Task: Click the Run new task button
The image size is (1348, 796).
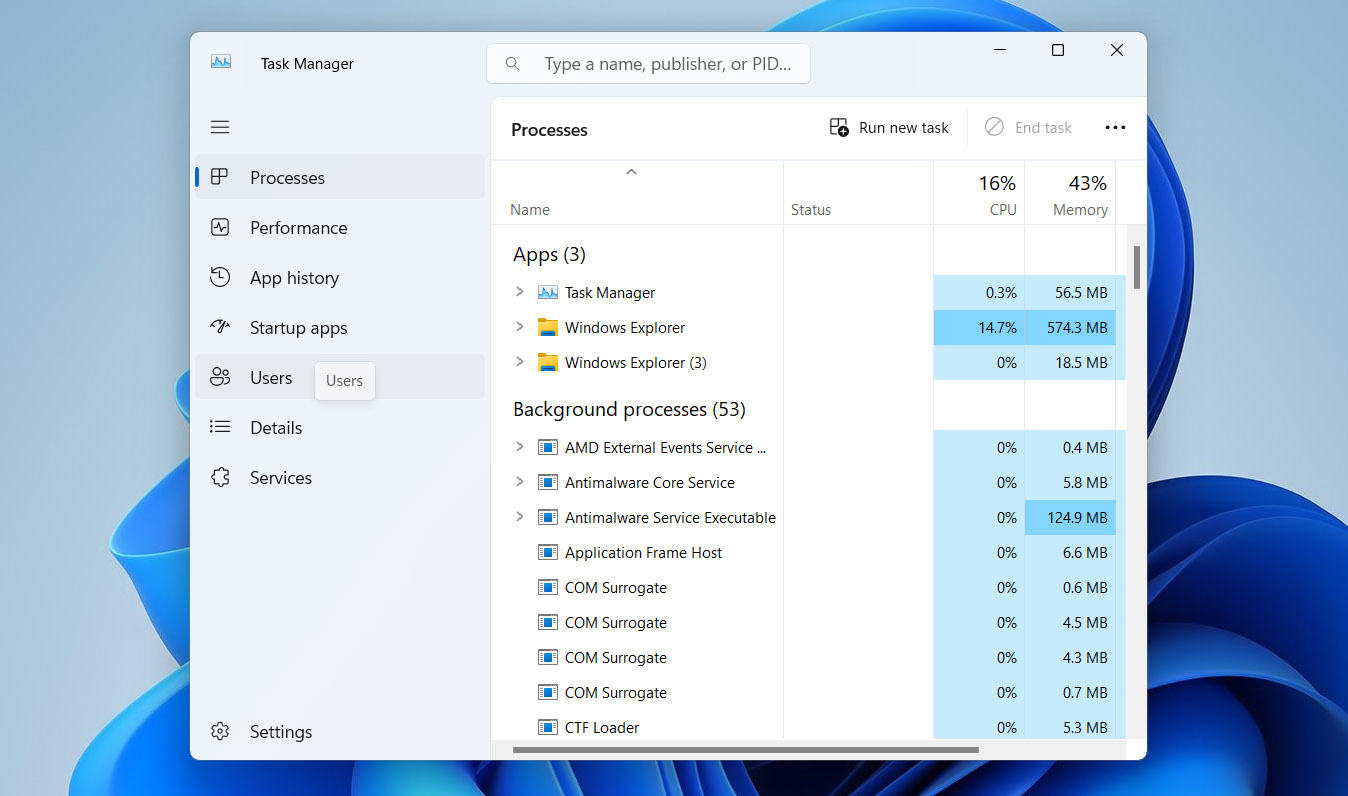Action: [889, 127]
